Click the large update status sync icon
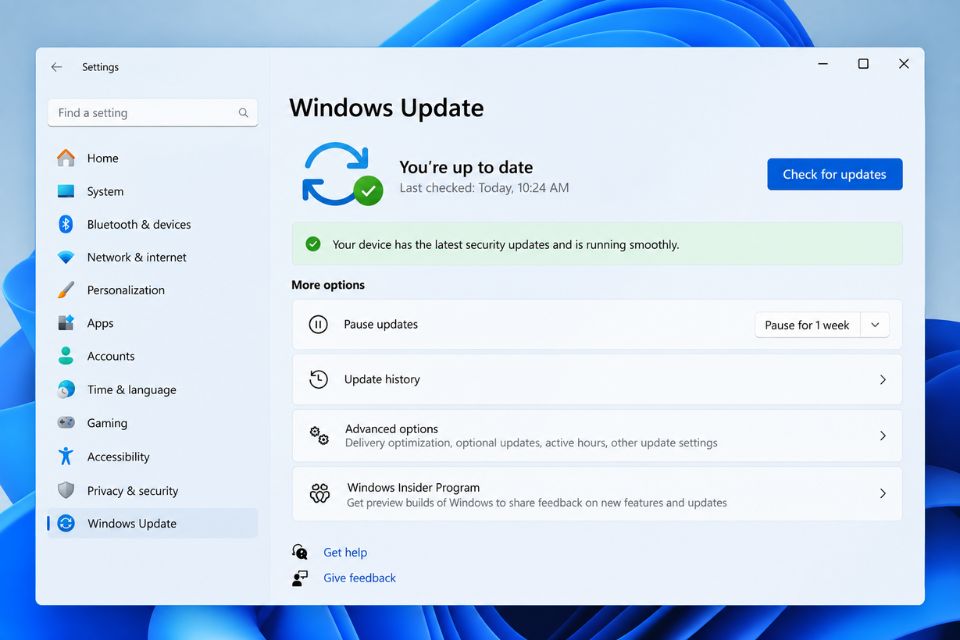 click(x=342, y=175)
